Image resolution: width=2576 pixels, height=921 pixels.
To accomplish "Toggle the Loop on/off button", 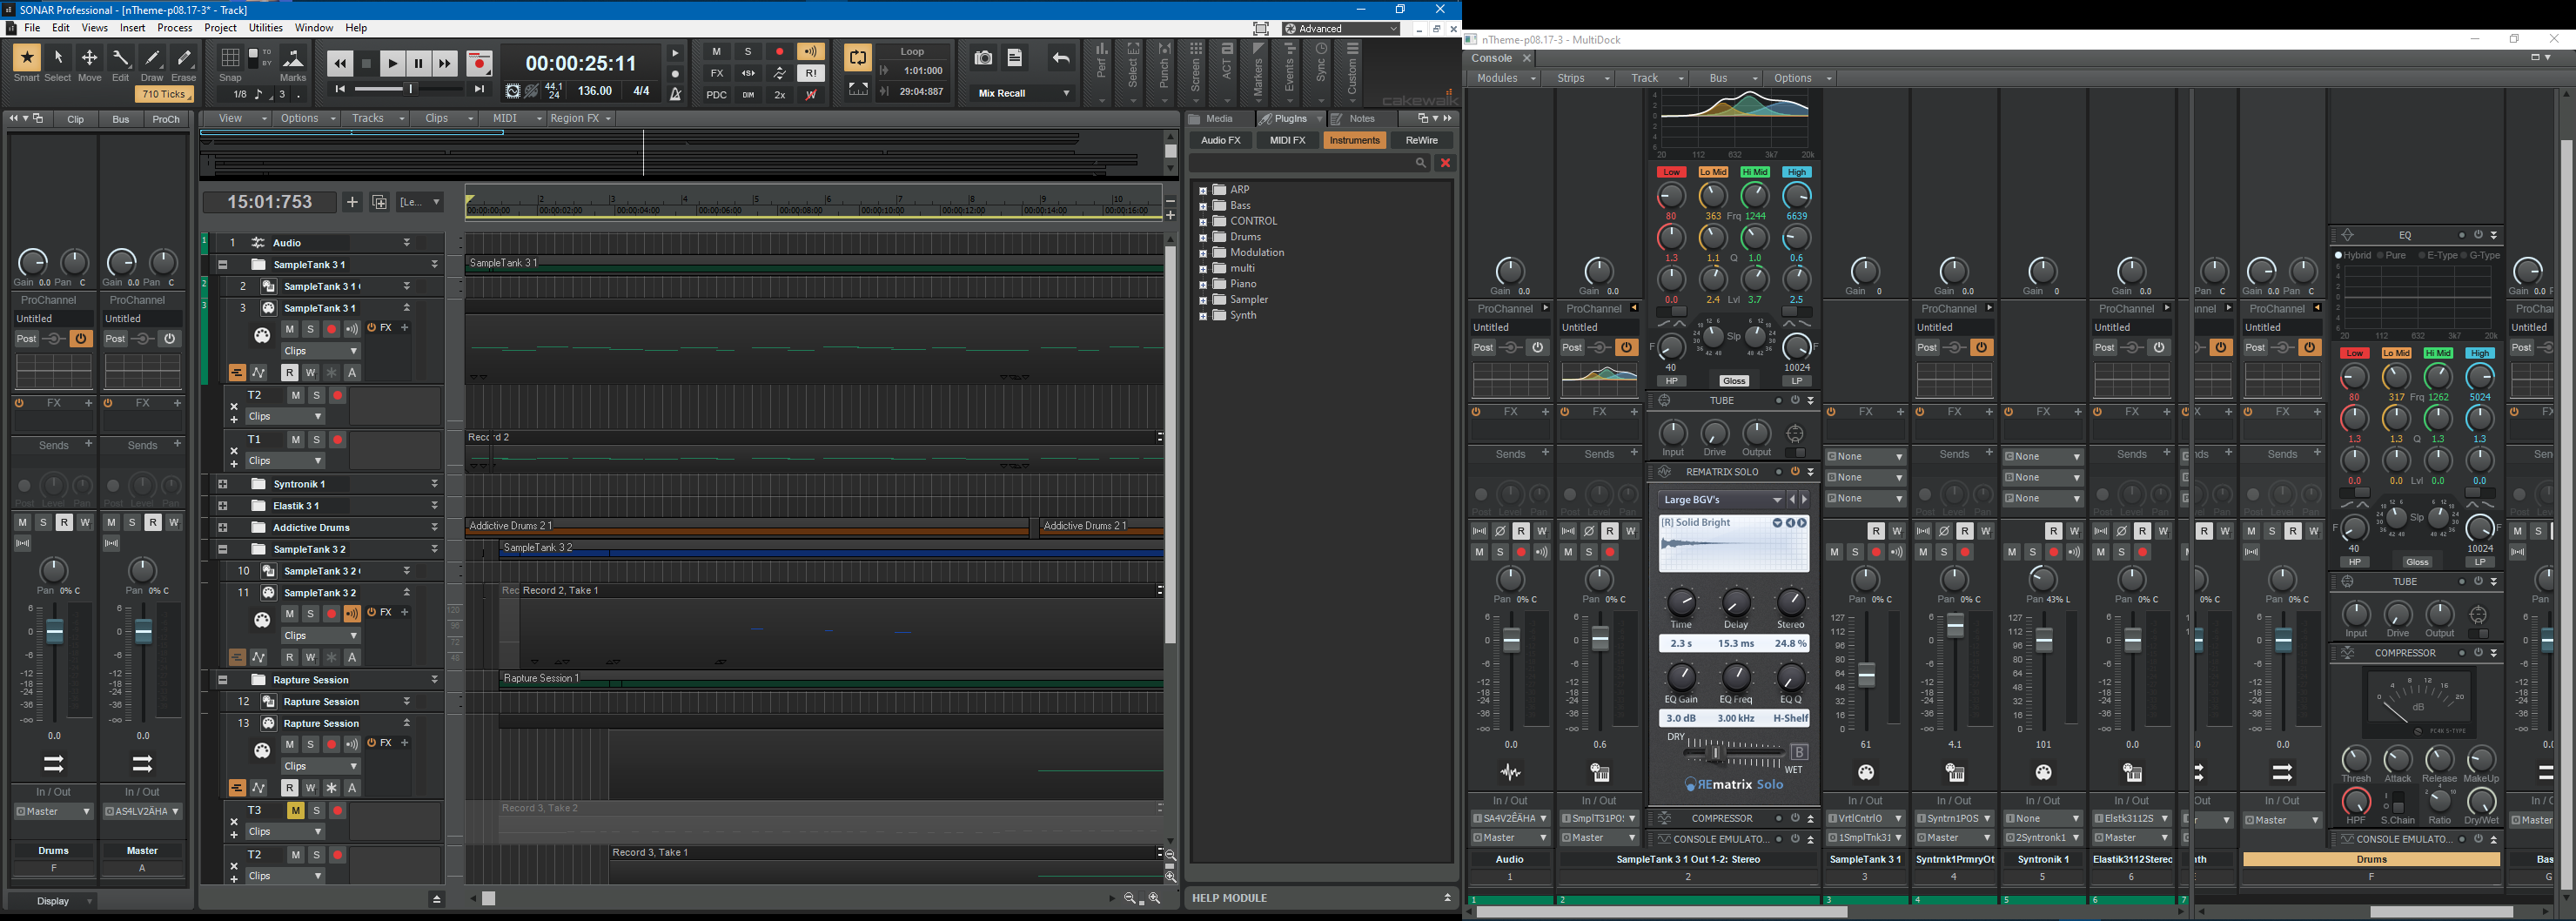I will 858,58.
